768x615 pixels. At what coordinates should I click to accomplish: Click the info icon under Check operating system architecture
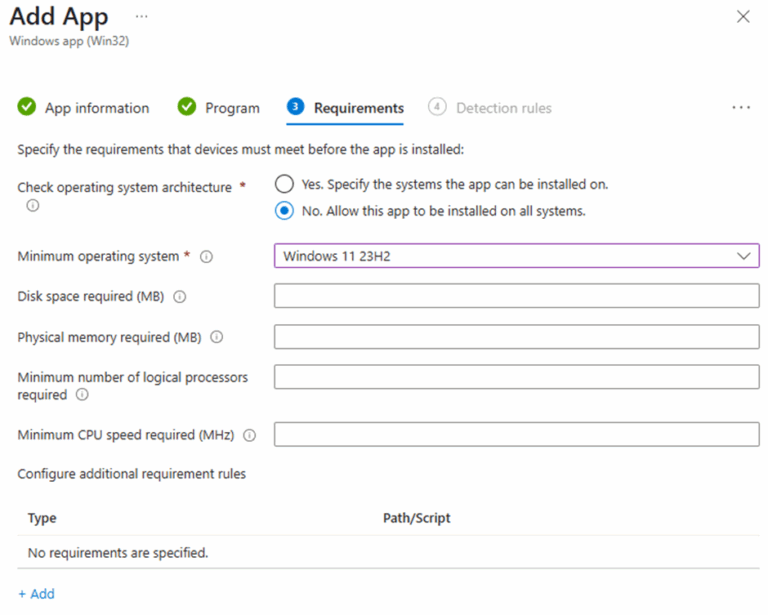[33, 205]
